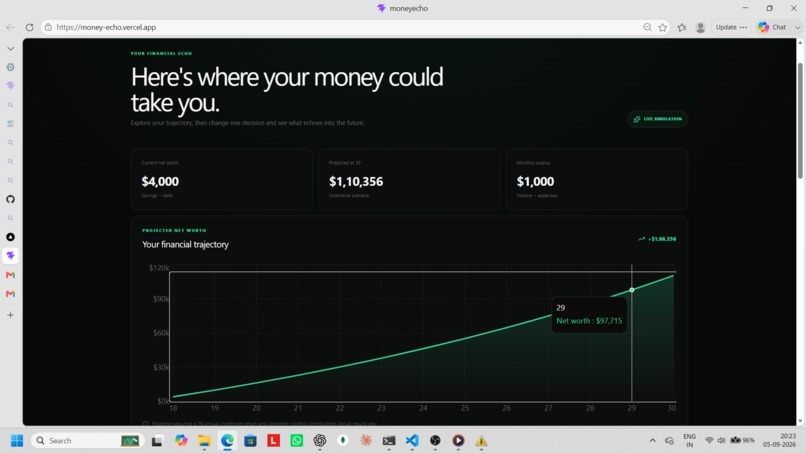
Task: Select the active moneyecho tab in sidebar
Action: coord(10,256)
